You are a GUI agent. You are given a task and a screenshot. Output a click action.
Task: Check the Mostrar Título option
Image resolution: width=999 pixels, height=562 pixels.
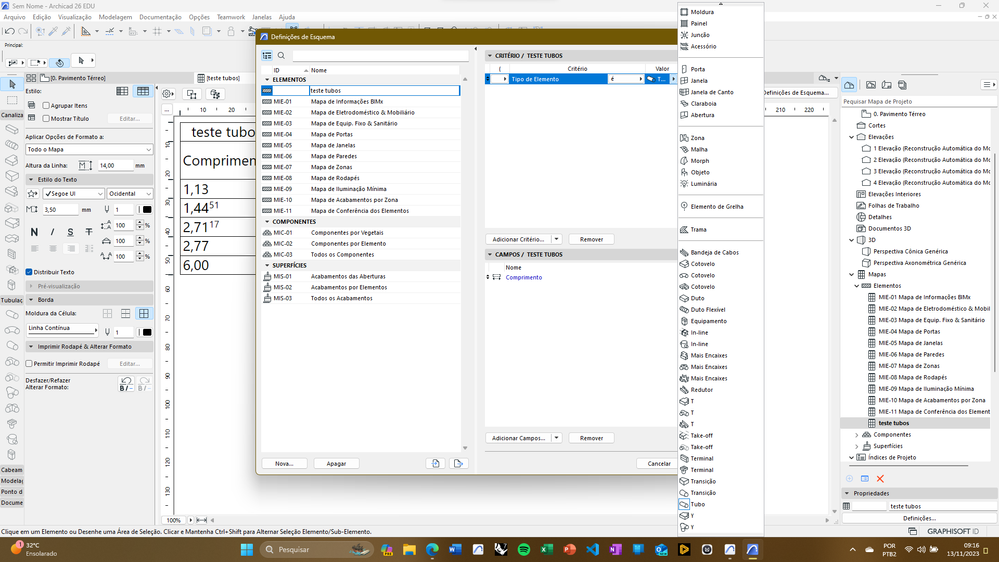(x=46, y=118)
